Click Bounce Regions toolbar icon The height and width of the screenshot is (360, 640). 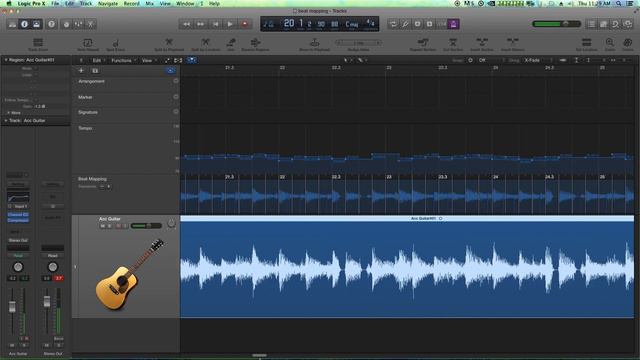(x=256, y=44)
